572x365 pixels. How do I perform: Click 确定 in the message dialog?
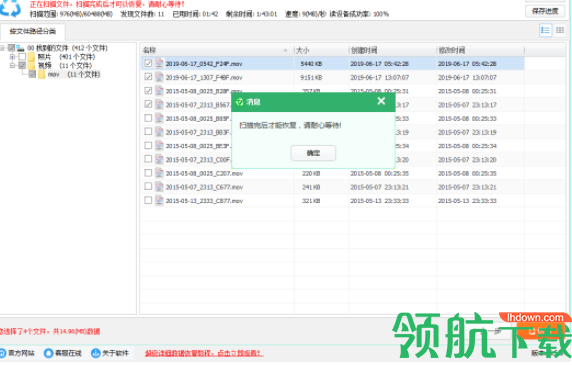tap(313, 153)
